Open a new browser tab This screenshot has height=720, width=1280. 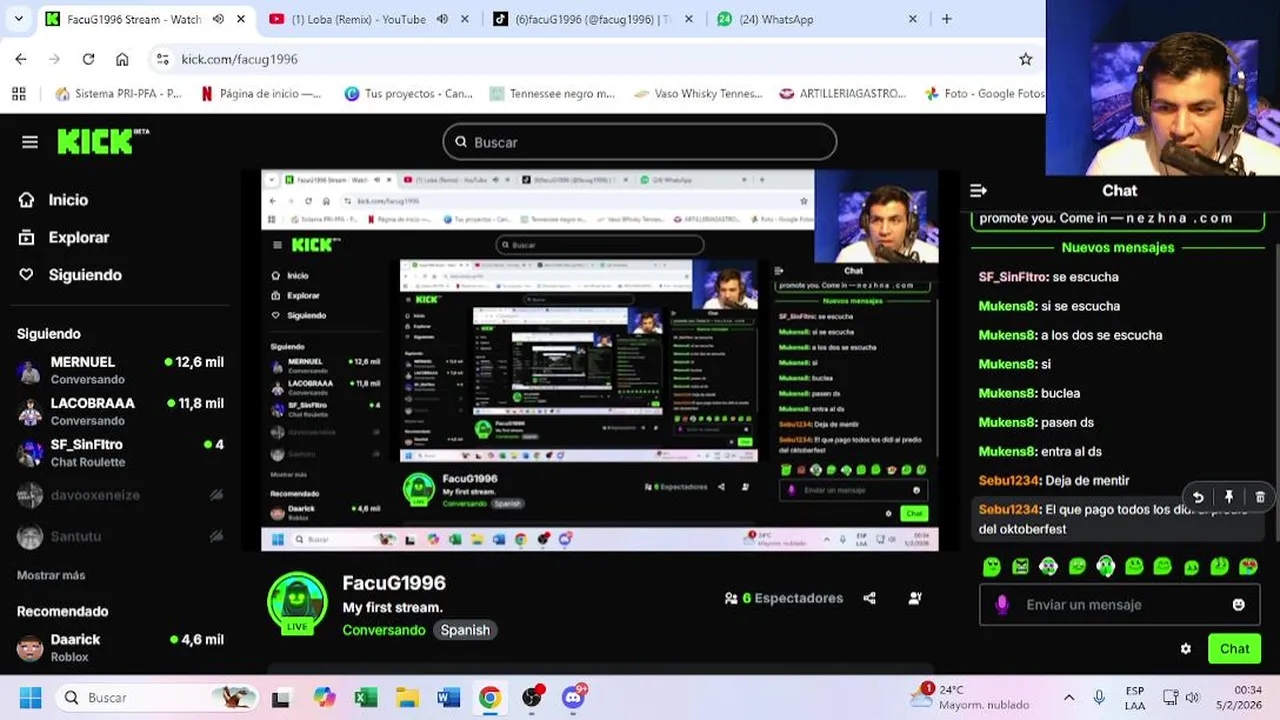click(x=946, y=19)
